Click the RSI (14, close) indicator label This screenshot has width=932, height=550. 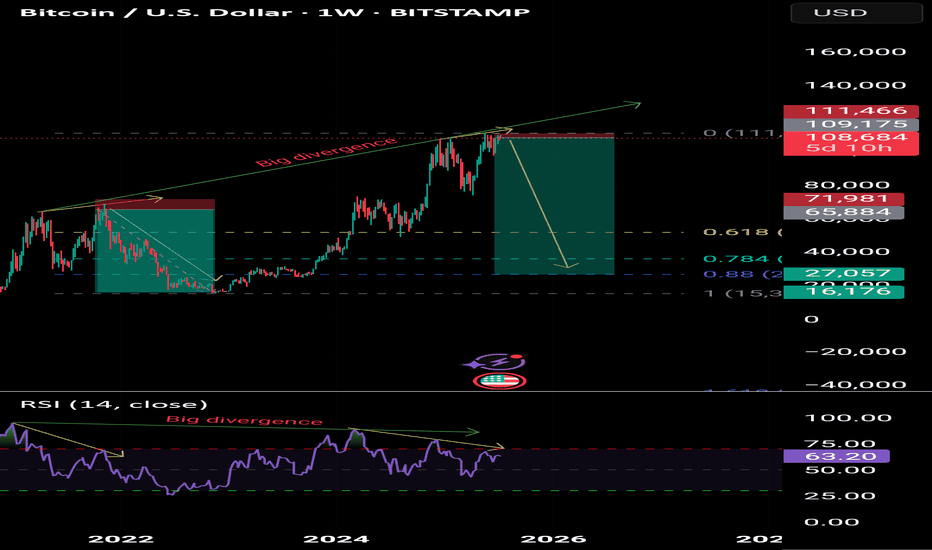pos(114,405)
